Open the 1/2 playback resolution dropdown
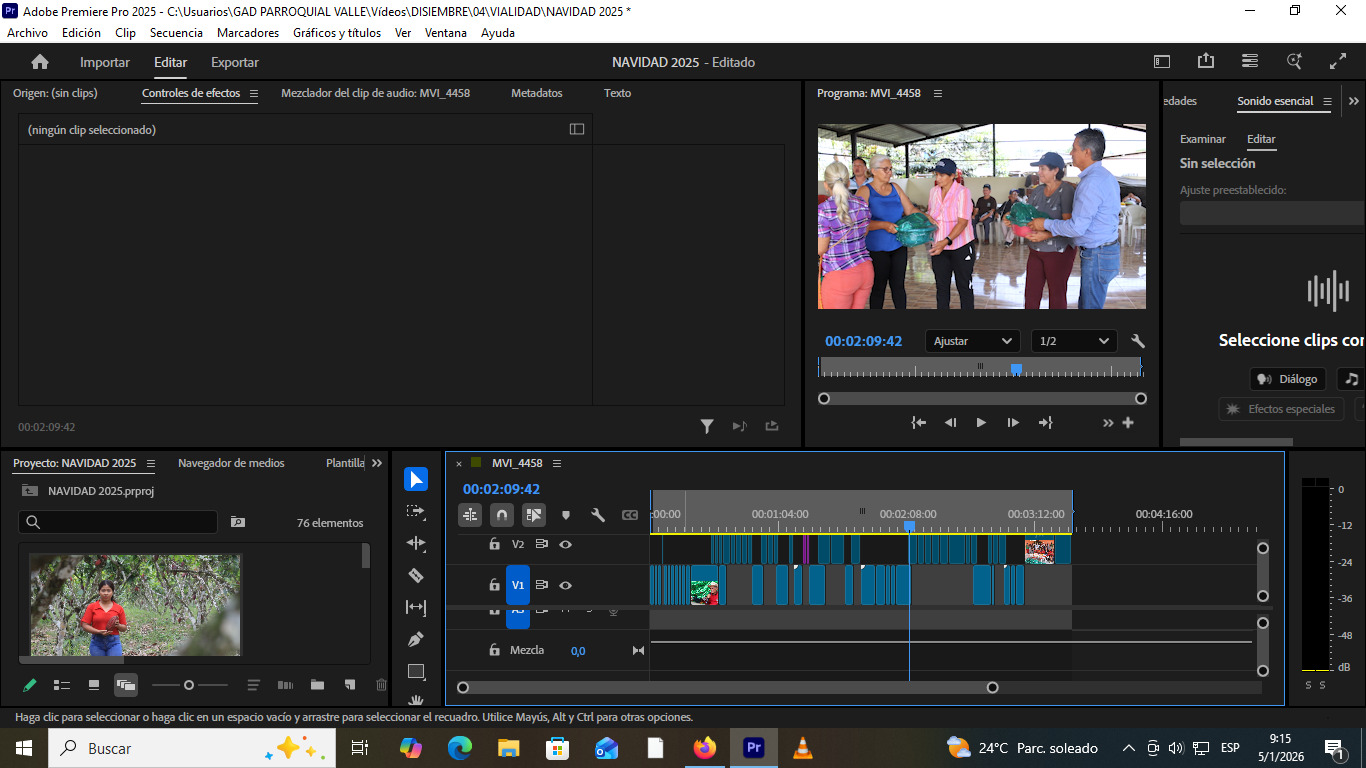 1074,341
